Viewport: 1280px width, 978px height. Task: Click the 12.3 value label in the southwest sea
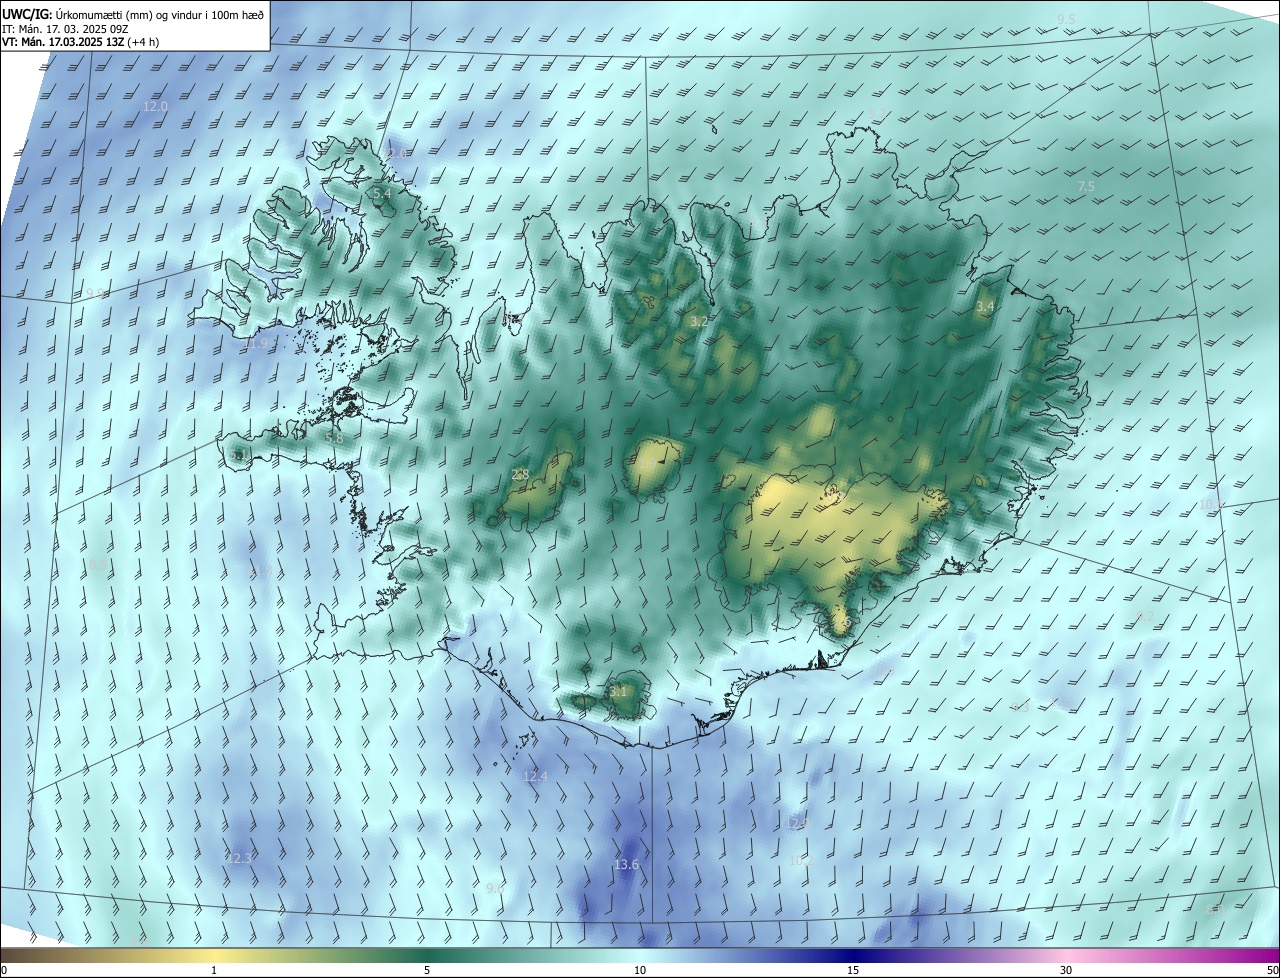pos(240,859)
